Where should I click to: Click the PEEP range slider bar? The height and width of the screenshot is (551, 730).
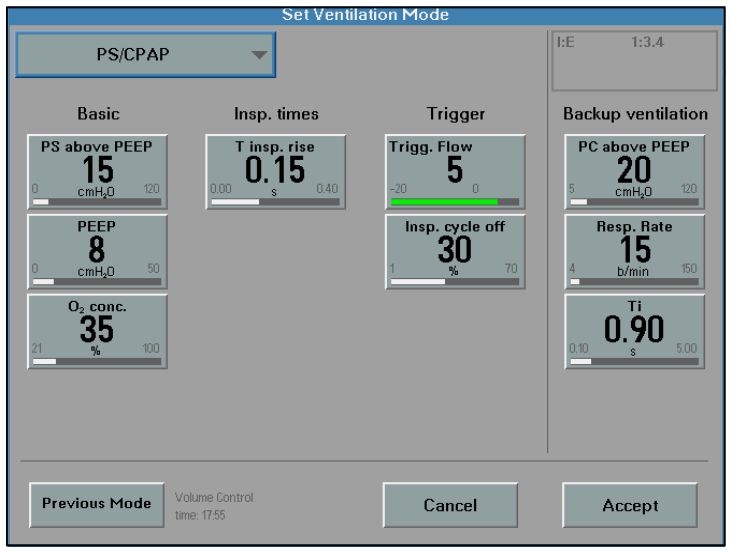pos(96,281)
